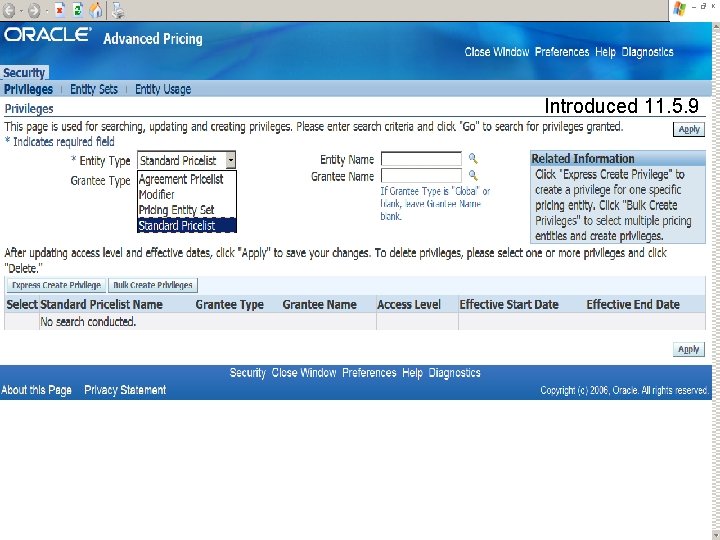
Task: Click the Related Information panel heading
Action: click(583, 159)
